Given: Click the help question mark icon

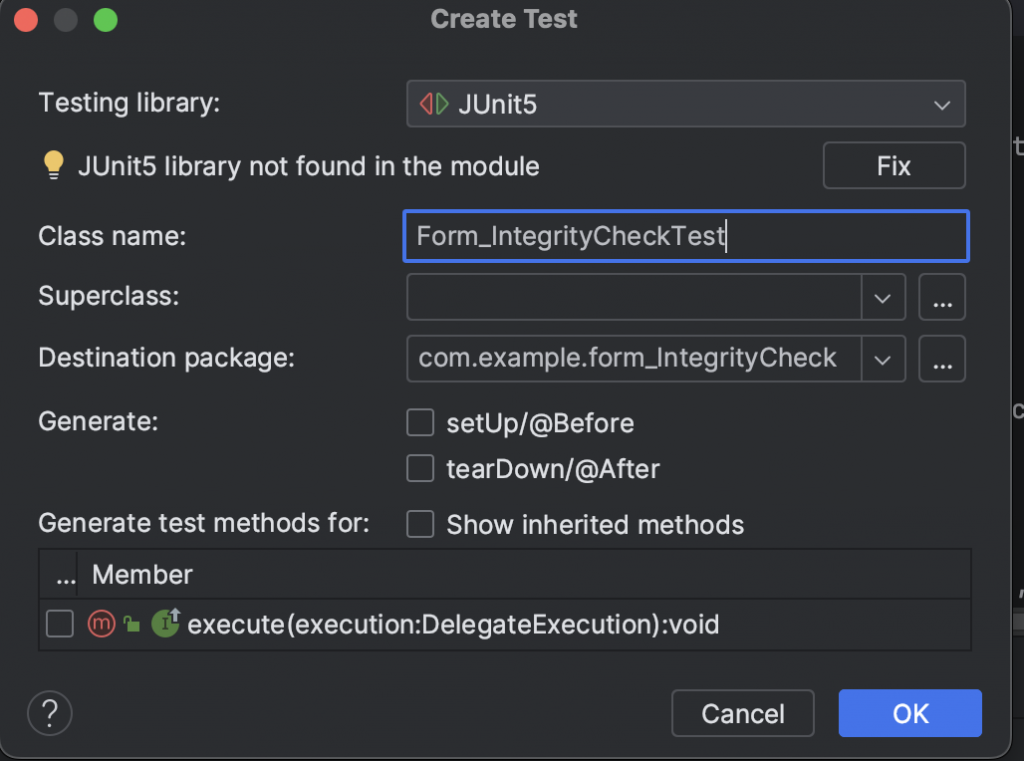Looking at the screenshot, I should pos(50,713).
